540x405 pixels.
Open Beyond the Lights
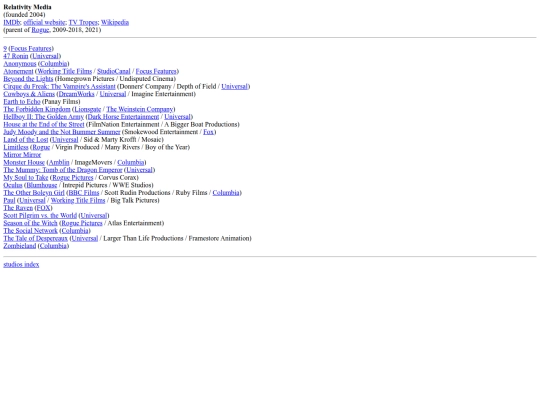click(28, 79)
